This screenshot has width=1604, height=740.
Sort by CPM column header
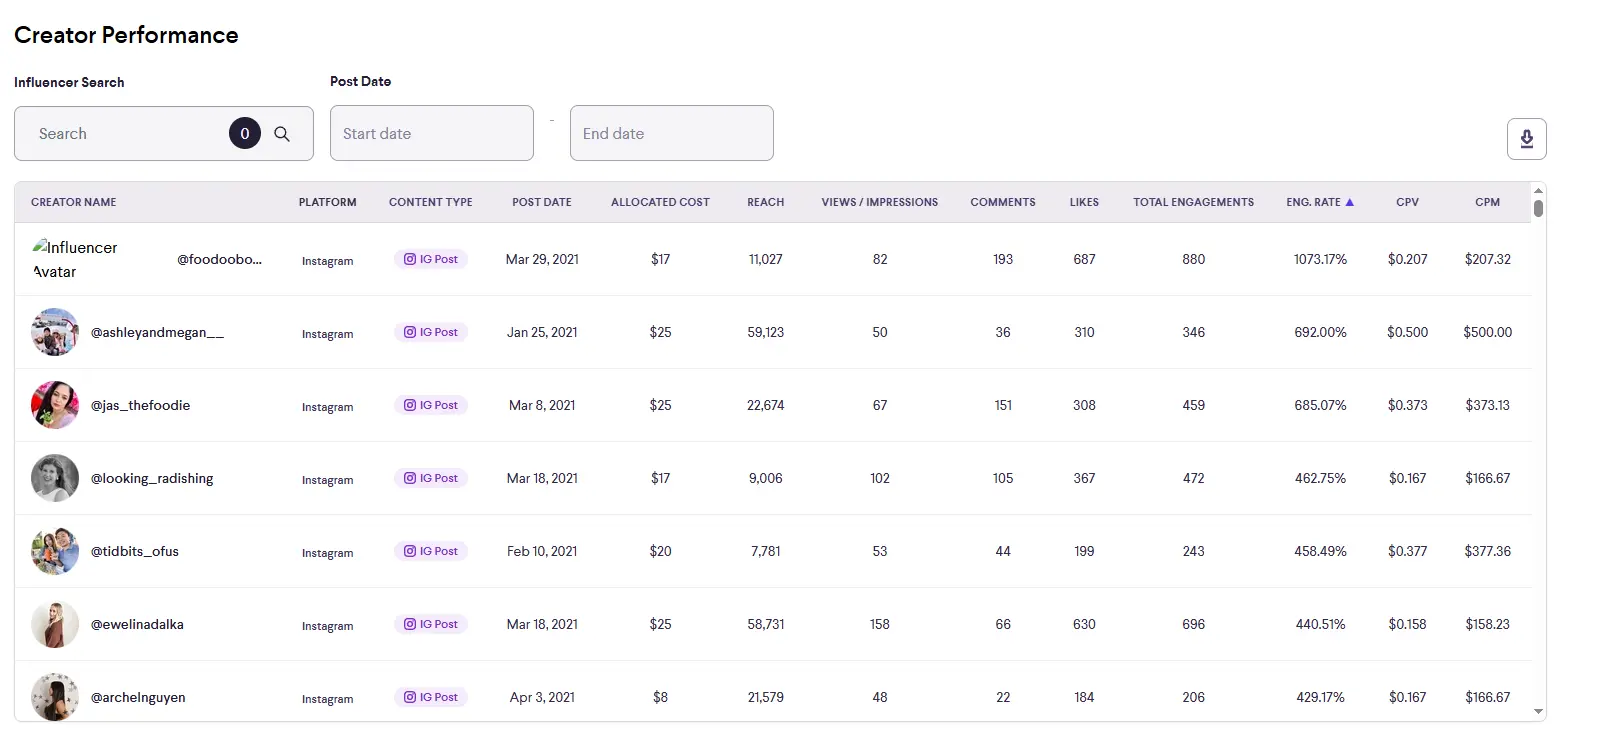(1487, 202)
